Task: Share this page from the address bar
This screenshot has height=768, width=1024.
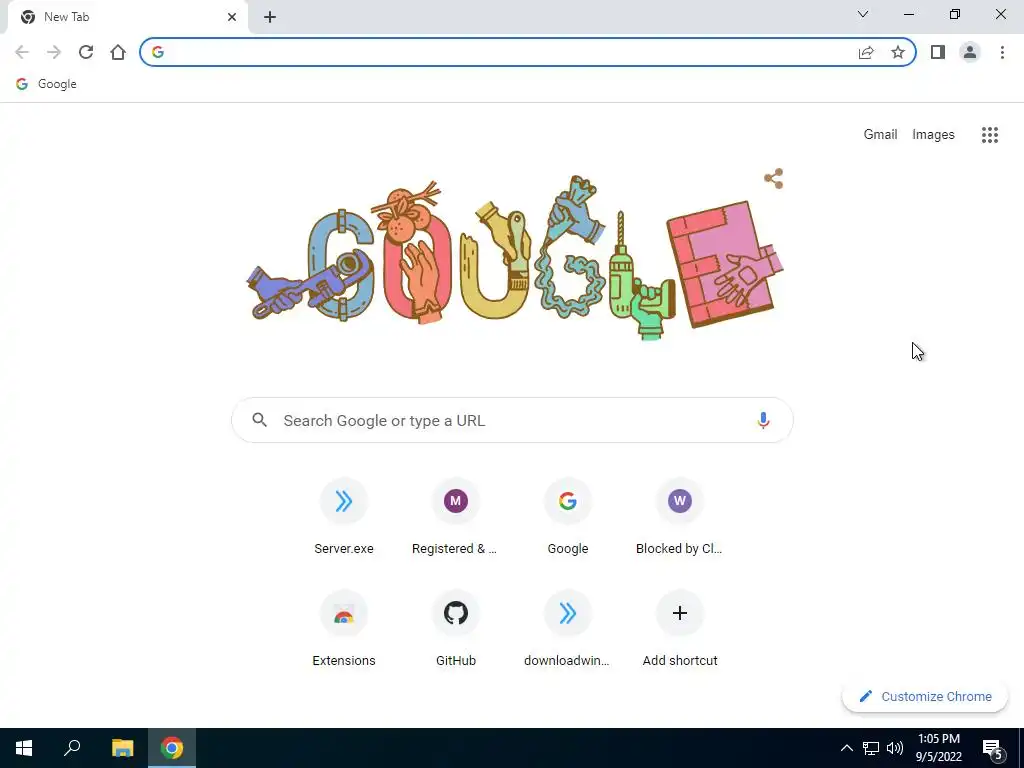Action: point(866,52)
